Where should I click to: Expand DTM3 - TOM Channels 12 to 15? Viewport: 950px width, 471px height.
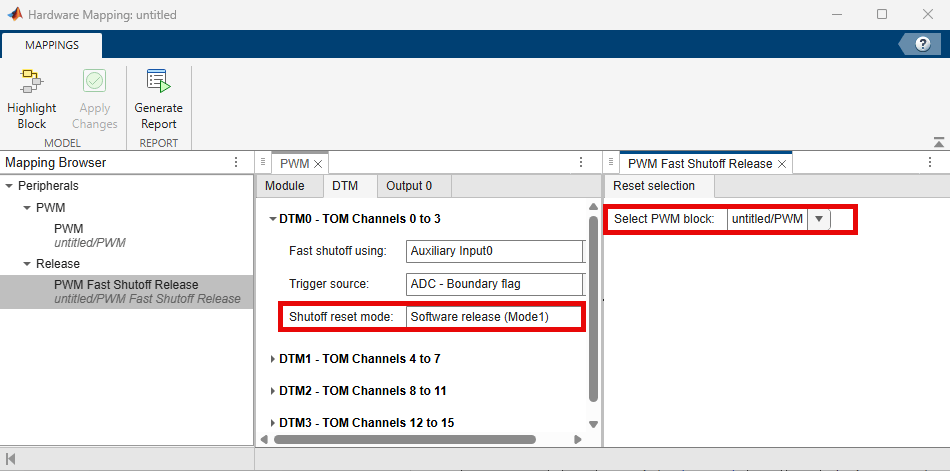(273, 423)
